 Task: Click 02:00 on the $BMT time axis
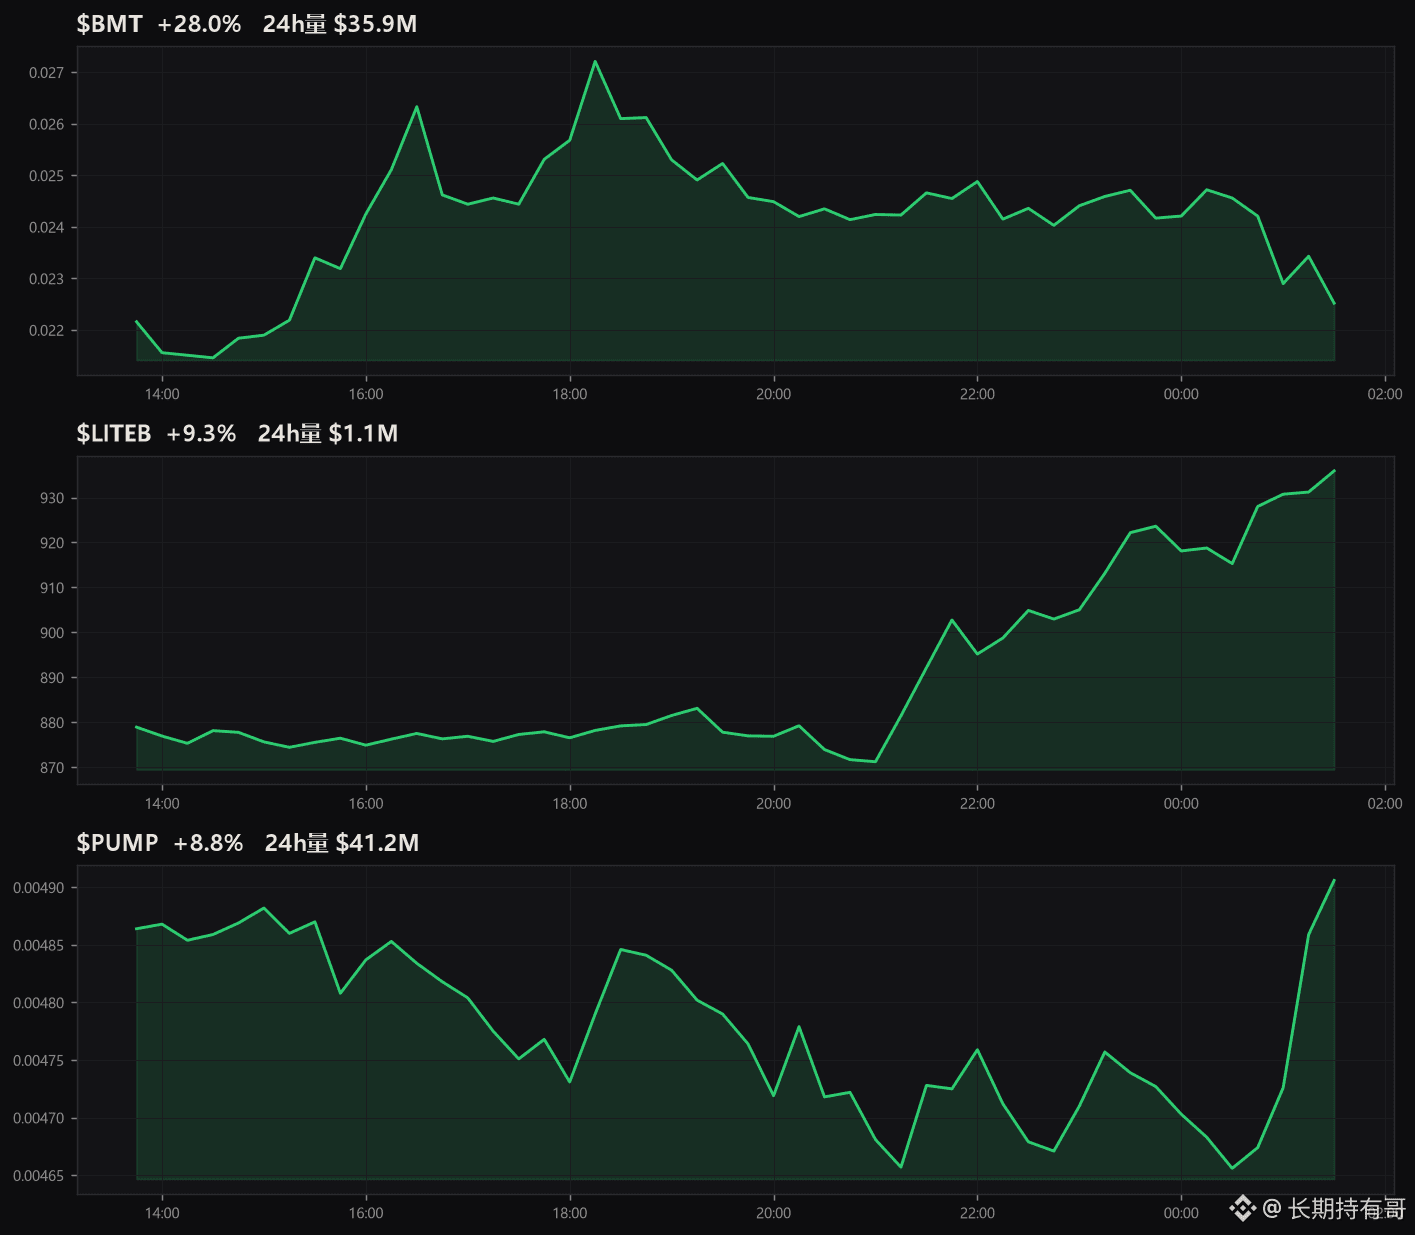(x=1385, y=394)
